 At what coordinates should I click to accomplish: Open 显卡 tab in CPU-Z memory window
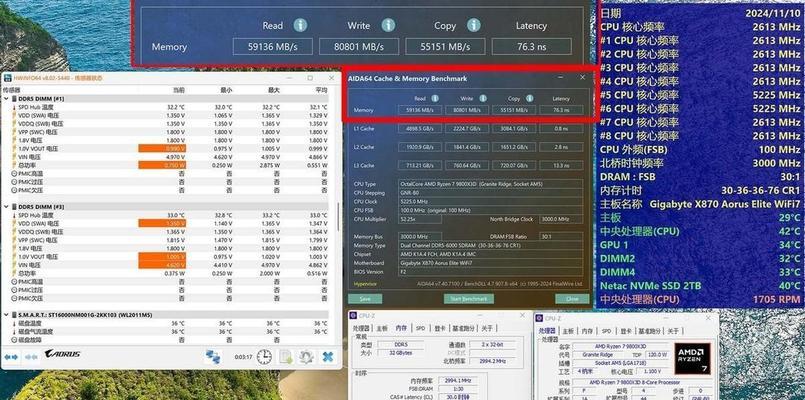click(x=439, y=328)
